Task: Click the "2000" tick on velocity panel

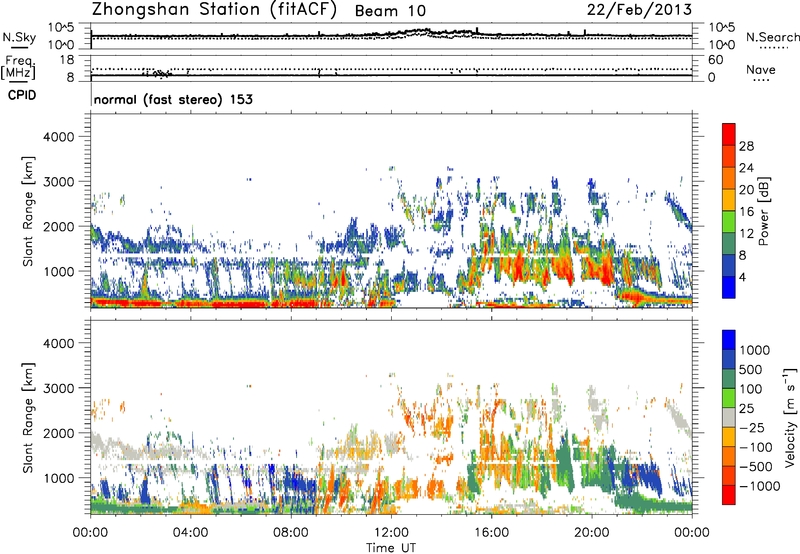Action: click(58, 433)
